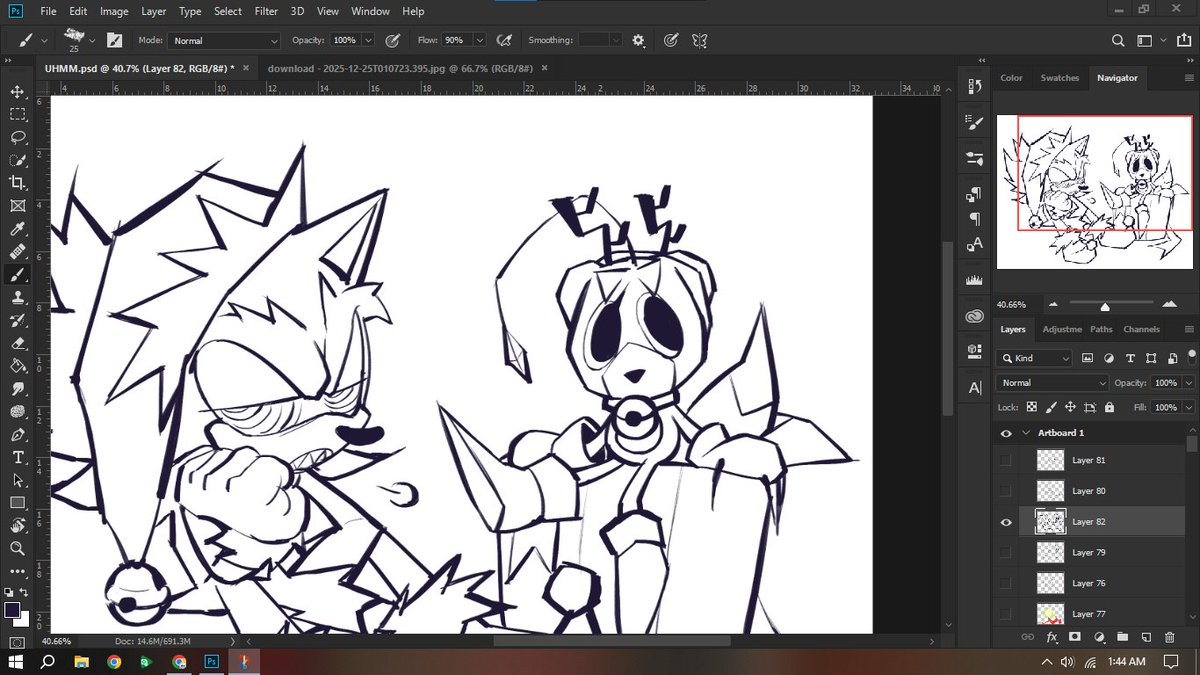1200x675 pixels.
Task: Toggle lock transparent pixels
Action: pos(1031,407)
